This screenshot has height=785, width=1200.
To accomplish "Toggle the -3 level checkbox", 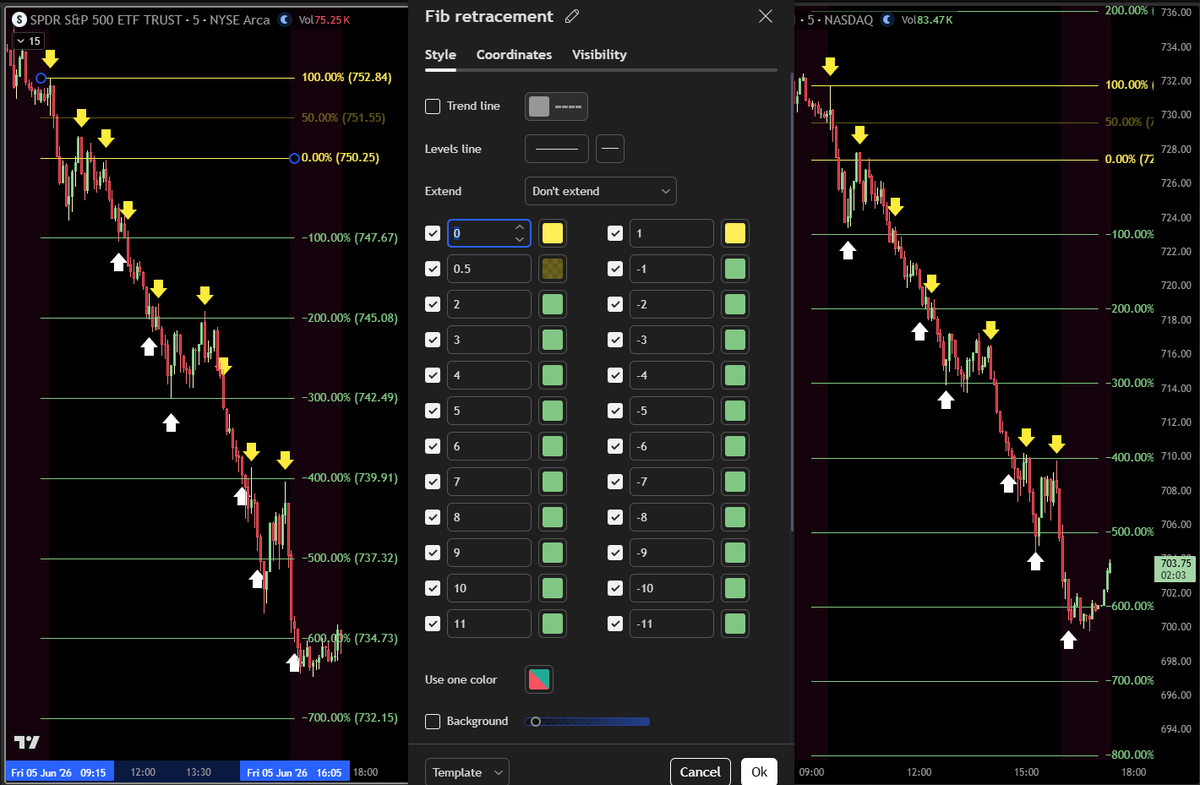I will click(x=615, y=340).
